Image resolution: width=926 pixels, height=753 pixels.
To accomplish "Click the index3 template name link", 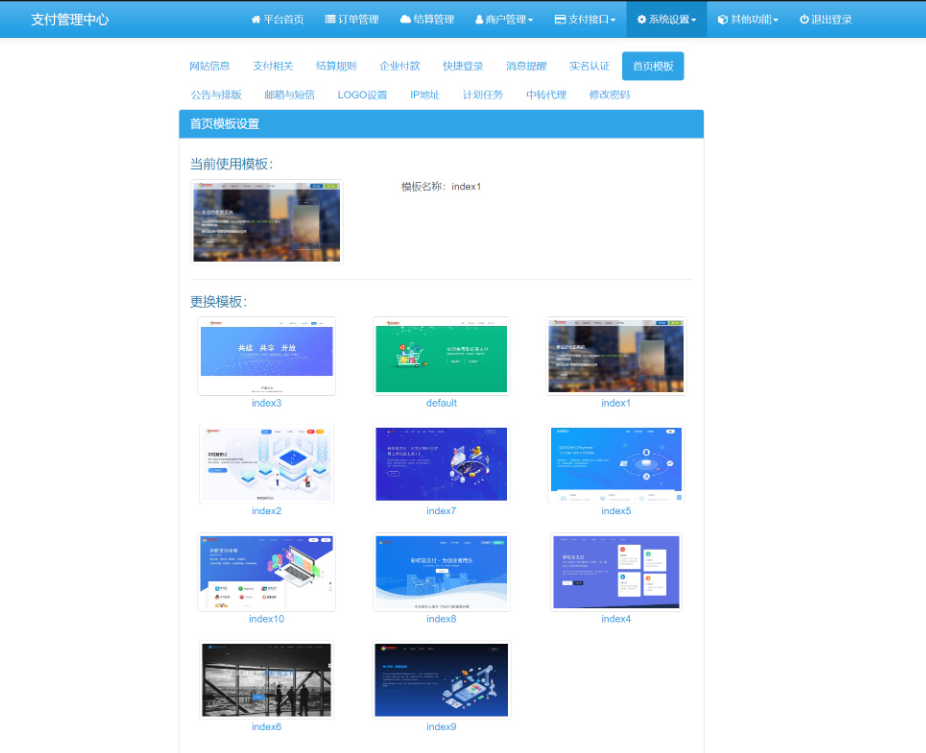I will (x=266, y=403).
